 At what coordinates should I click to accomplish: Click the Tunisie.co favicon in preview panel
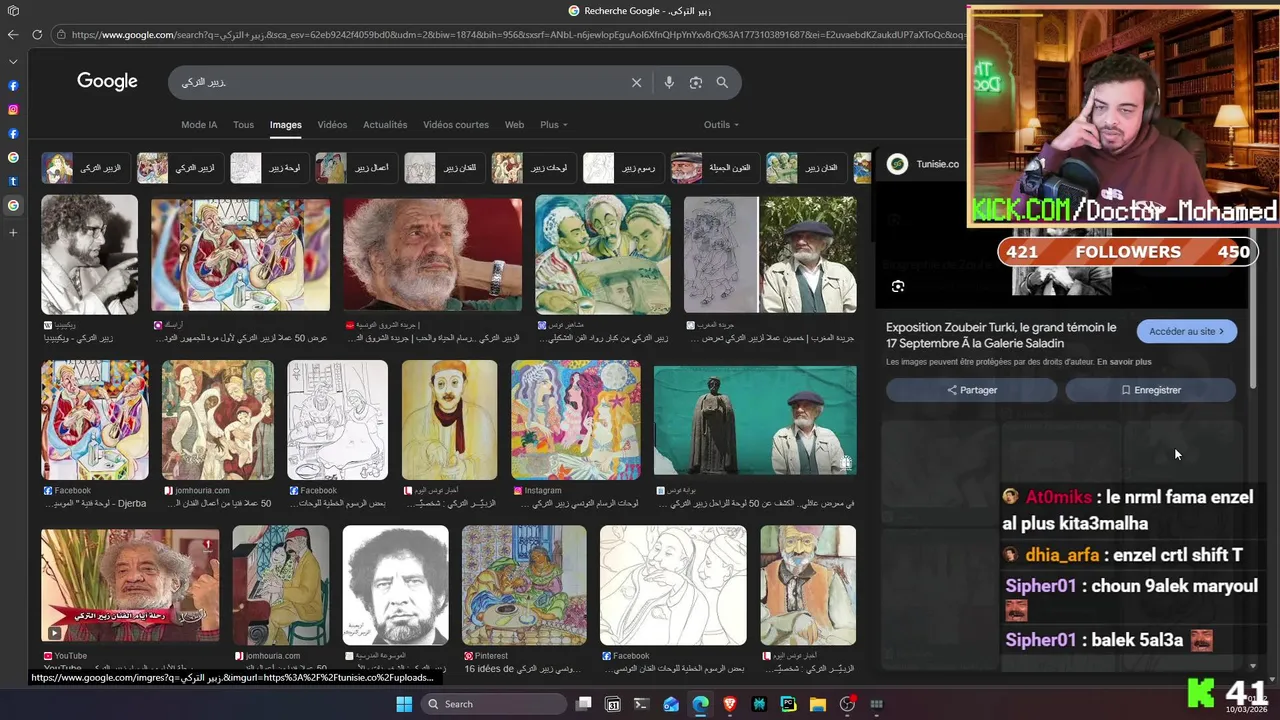(x=898, y=164)
